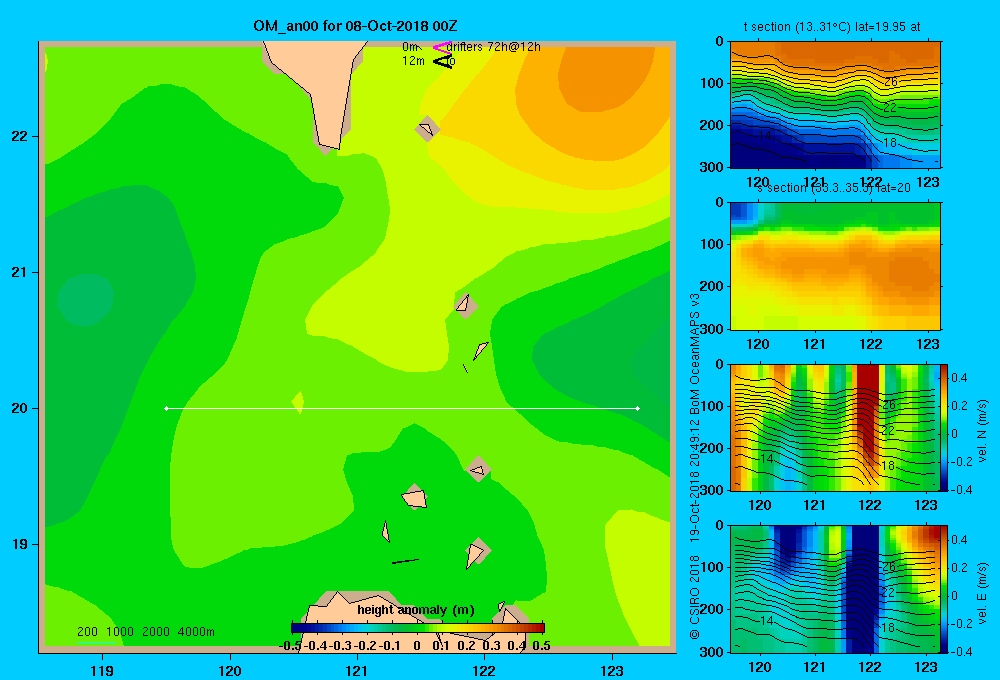Viewport: 1000px width, 680px height.
Task: Click the '1000' depth contour legend value
Action: click(x=120, y=632)
